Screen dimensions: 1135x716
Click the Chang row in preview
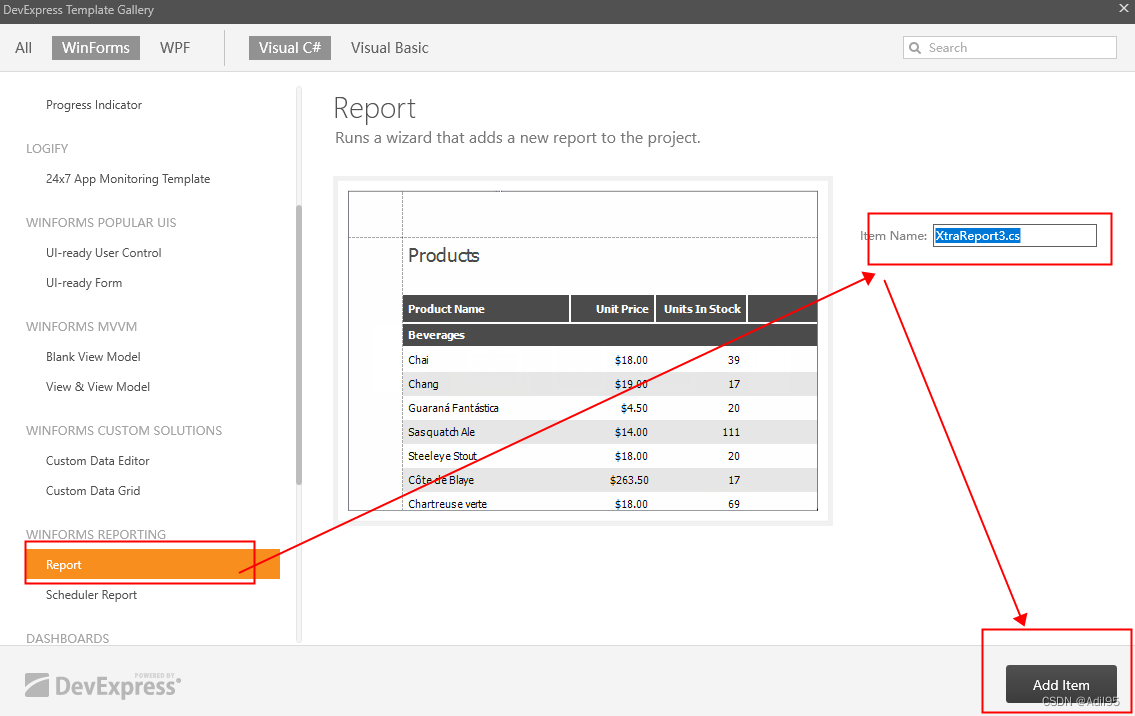[x=609, y=384]
